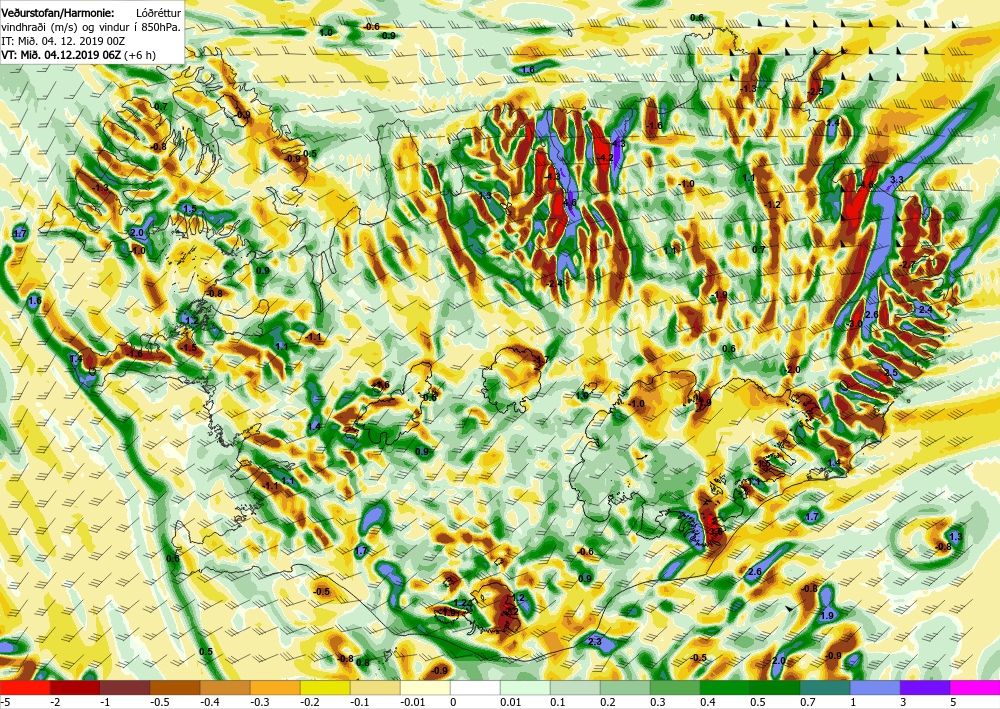The width and height of the screenshot is (1000, 709).
Task: Click the blue legend swatch between 1 and 3
Action: tap(875, 687)
